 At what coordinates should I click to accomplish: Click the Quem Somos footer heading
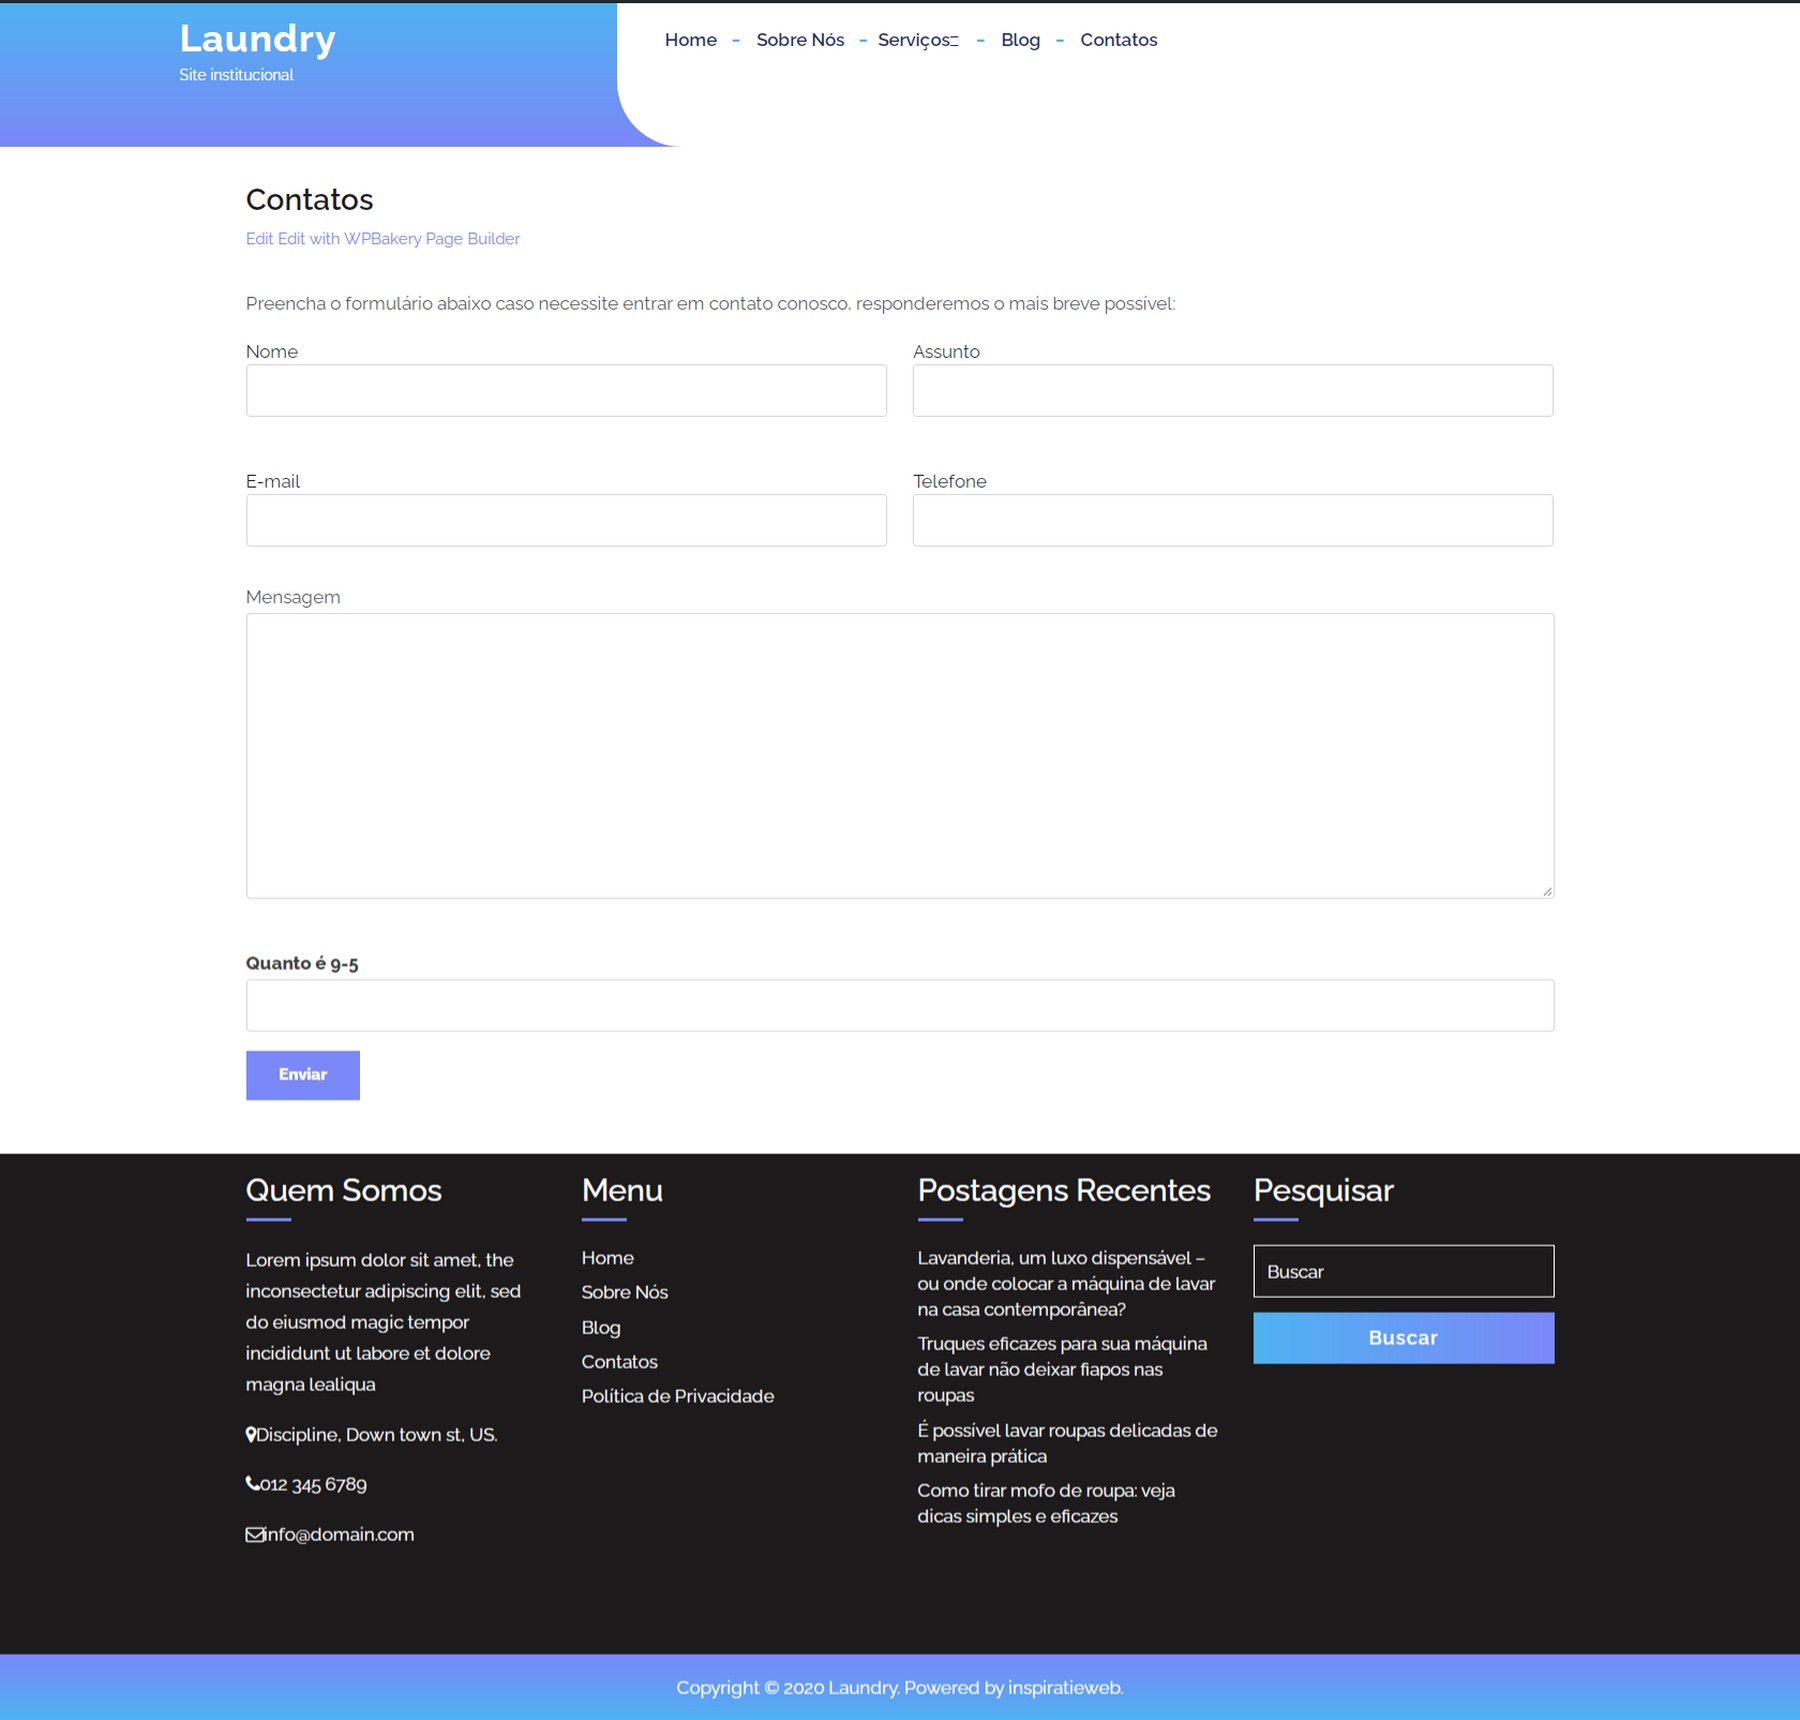click(343, 1190)
